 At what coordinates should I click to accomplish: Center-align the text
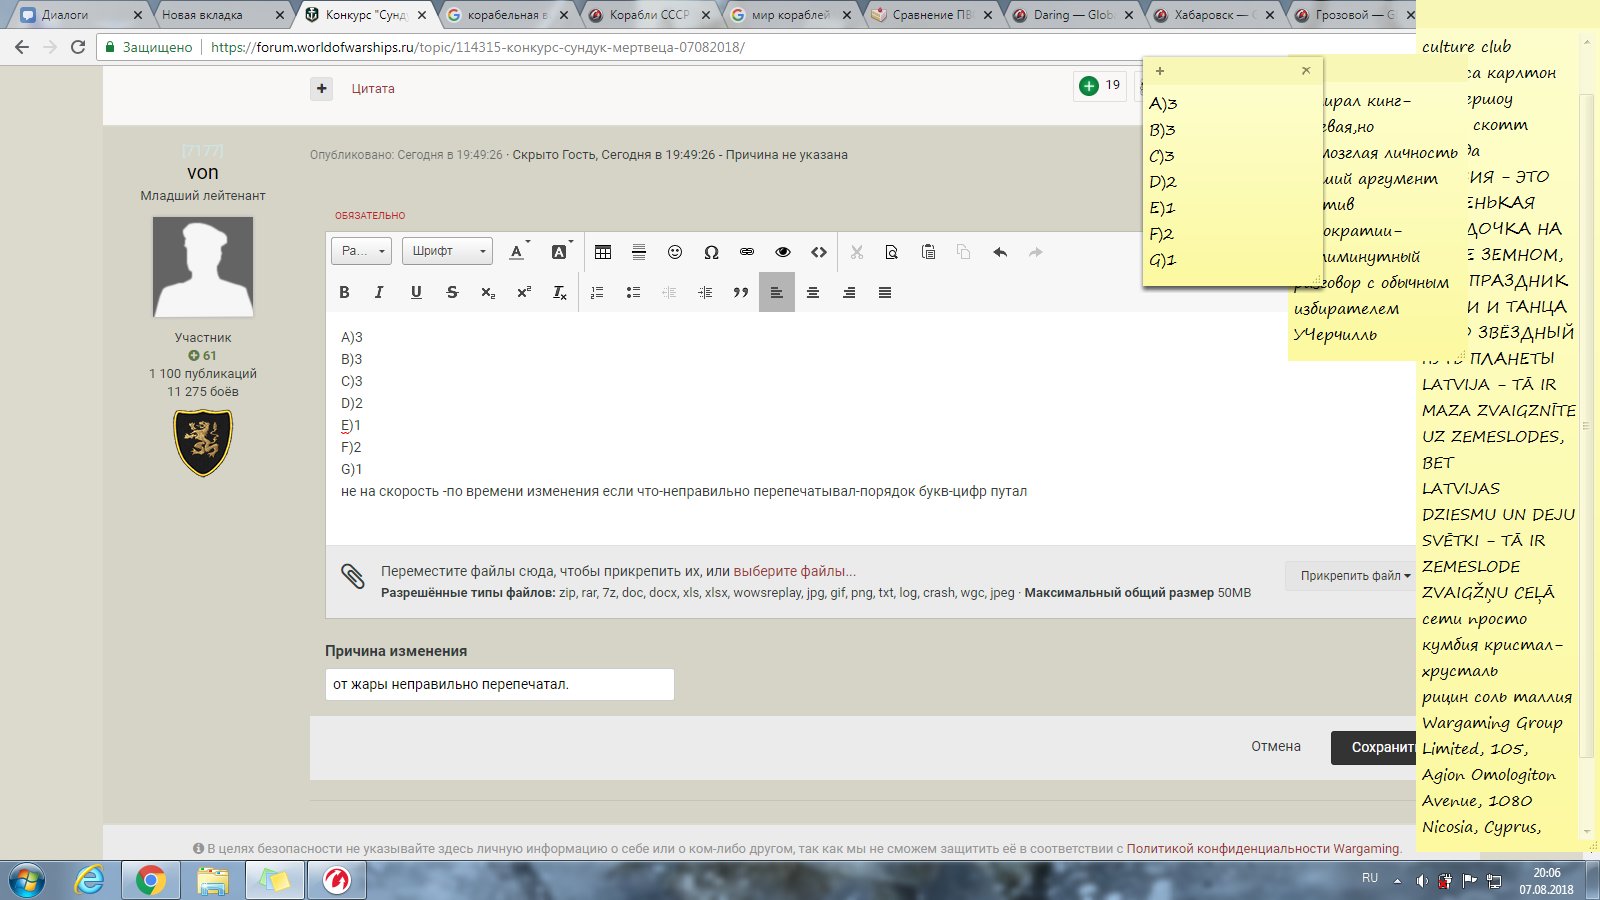click(813, 292)
